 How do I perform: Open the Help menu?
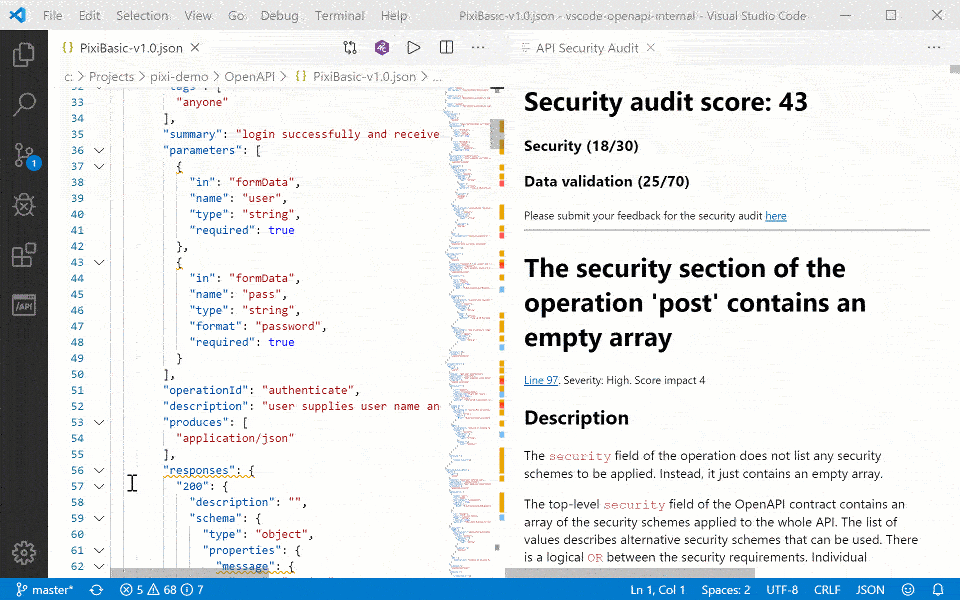[394, 15]
